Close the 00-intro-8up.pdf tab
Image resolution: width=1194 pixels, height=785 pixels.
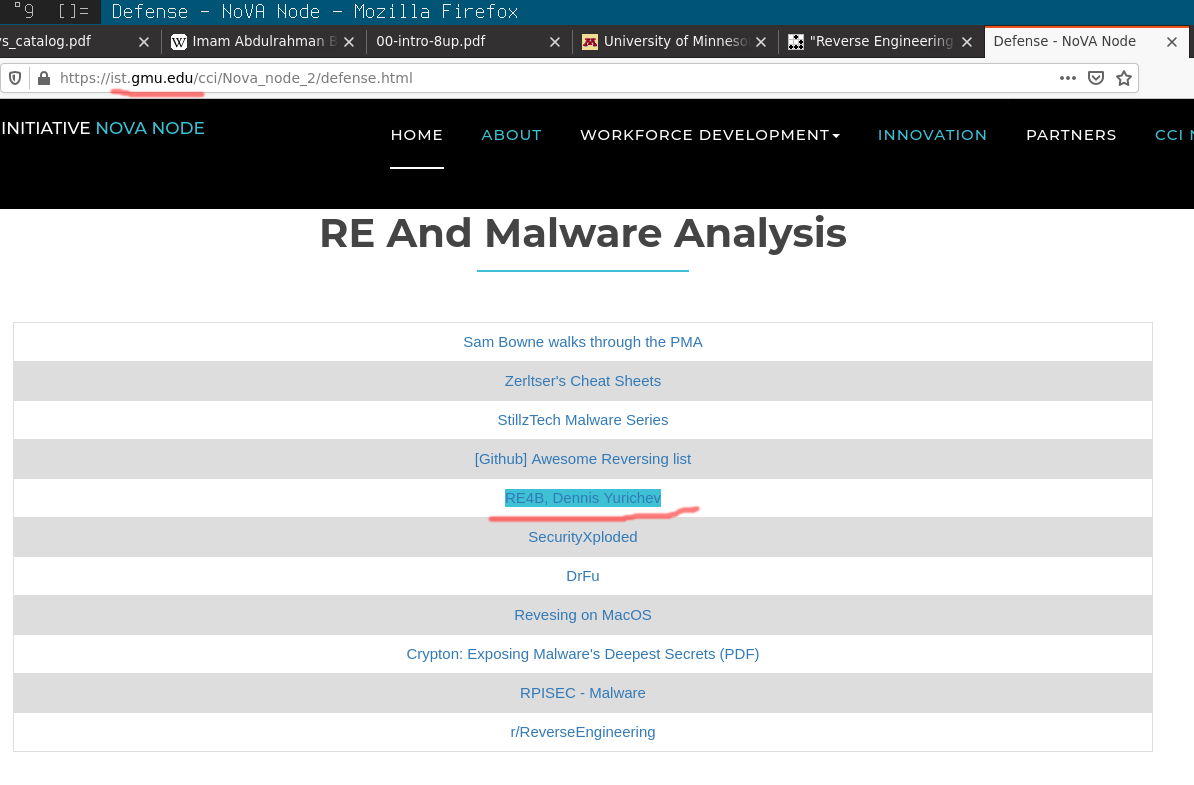pos(555,42)
